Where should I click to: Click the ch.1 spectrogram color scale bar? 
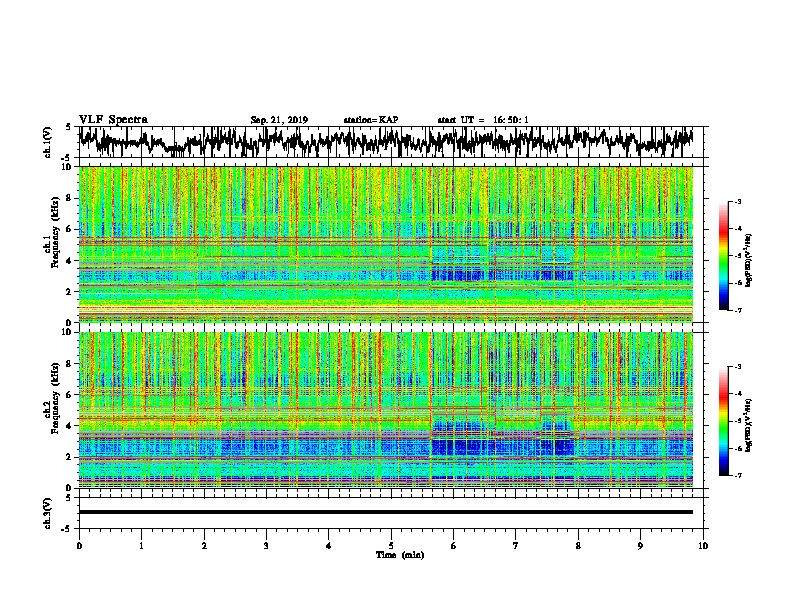724,256
